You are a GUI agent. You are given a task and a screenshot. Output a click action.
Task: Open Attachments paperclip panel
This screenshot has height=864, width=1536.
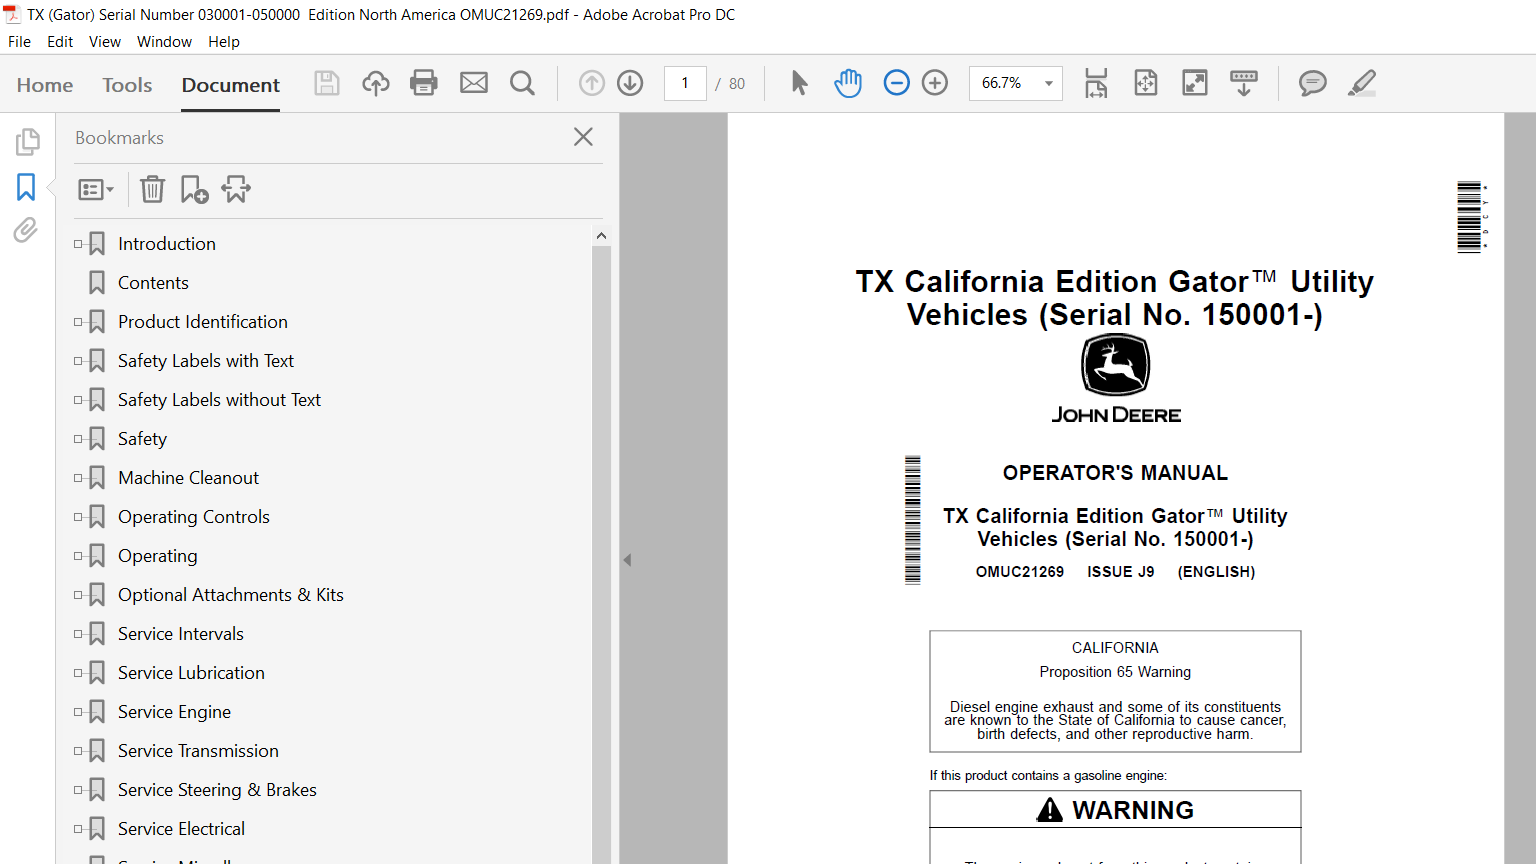click(x=26, y=230)
